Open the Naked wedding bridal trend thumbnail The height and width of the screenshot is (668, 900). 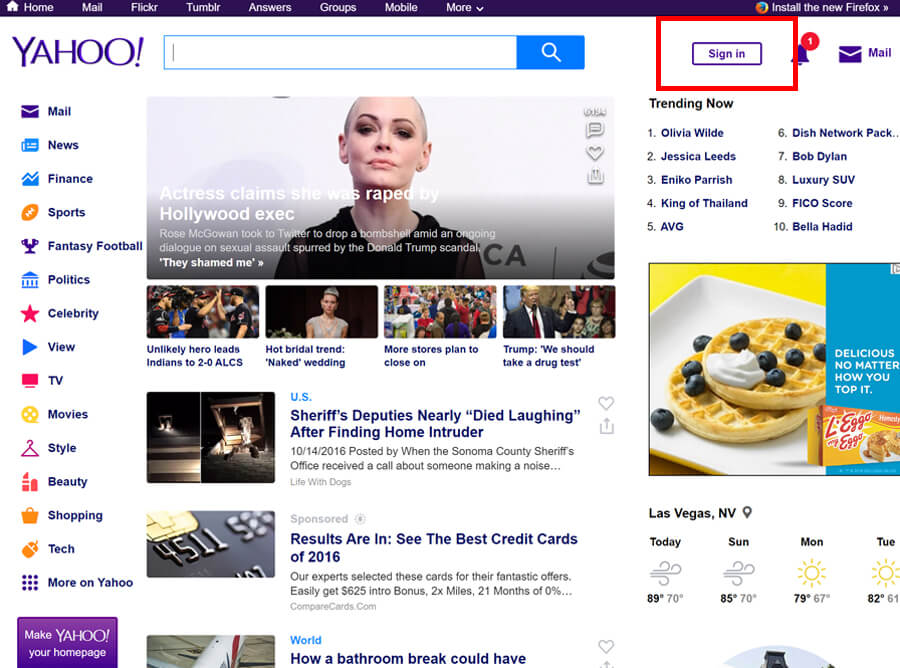click(x=321, y=312)
